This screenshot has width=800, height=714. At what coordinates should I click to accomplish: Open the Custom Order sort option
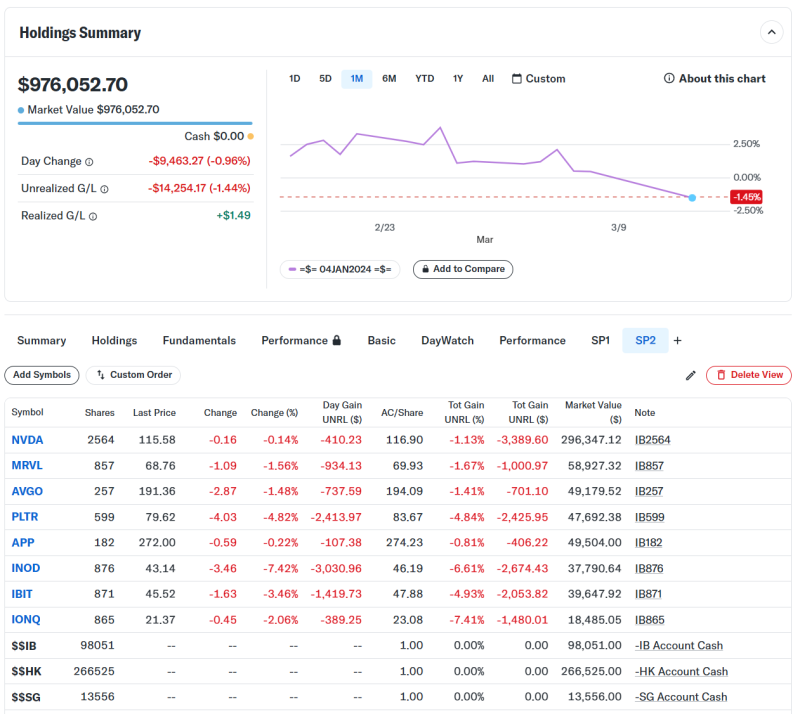point(134,375)
